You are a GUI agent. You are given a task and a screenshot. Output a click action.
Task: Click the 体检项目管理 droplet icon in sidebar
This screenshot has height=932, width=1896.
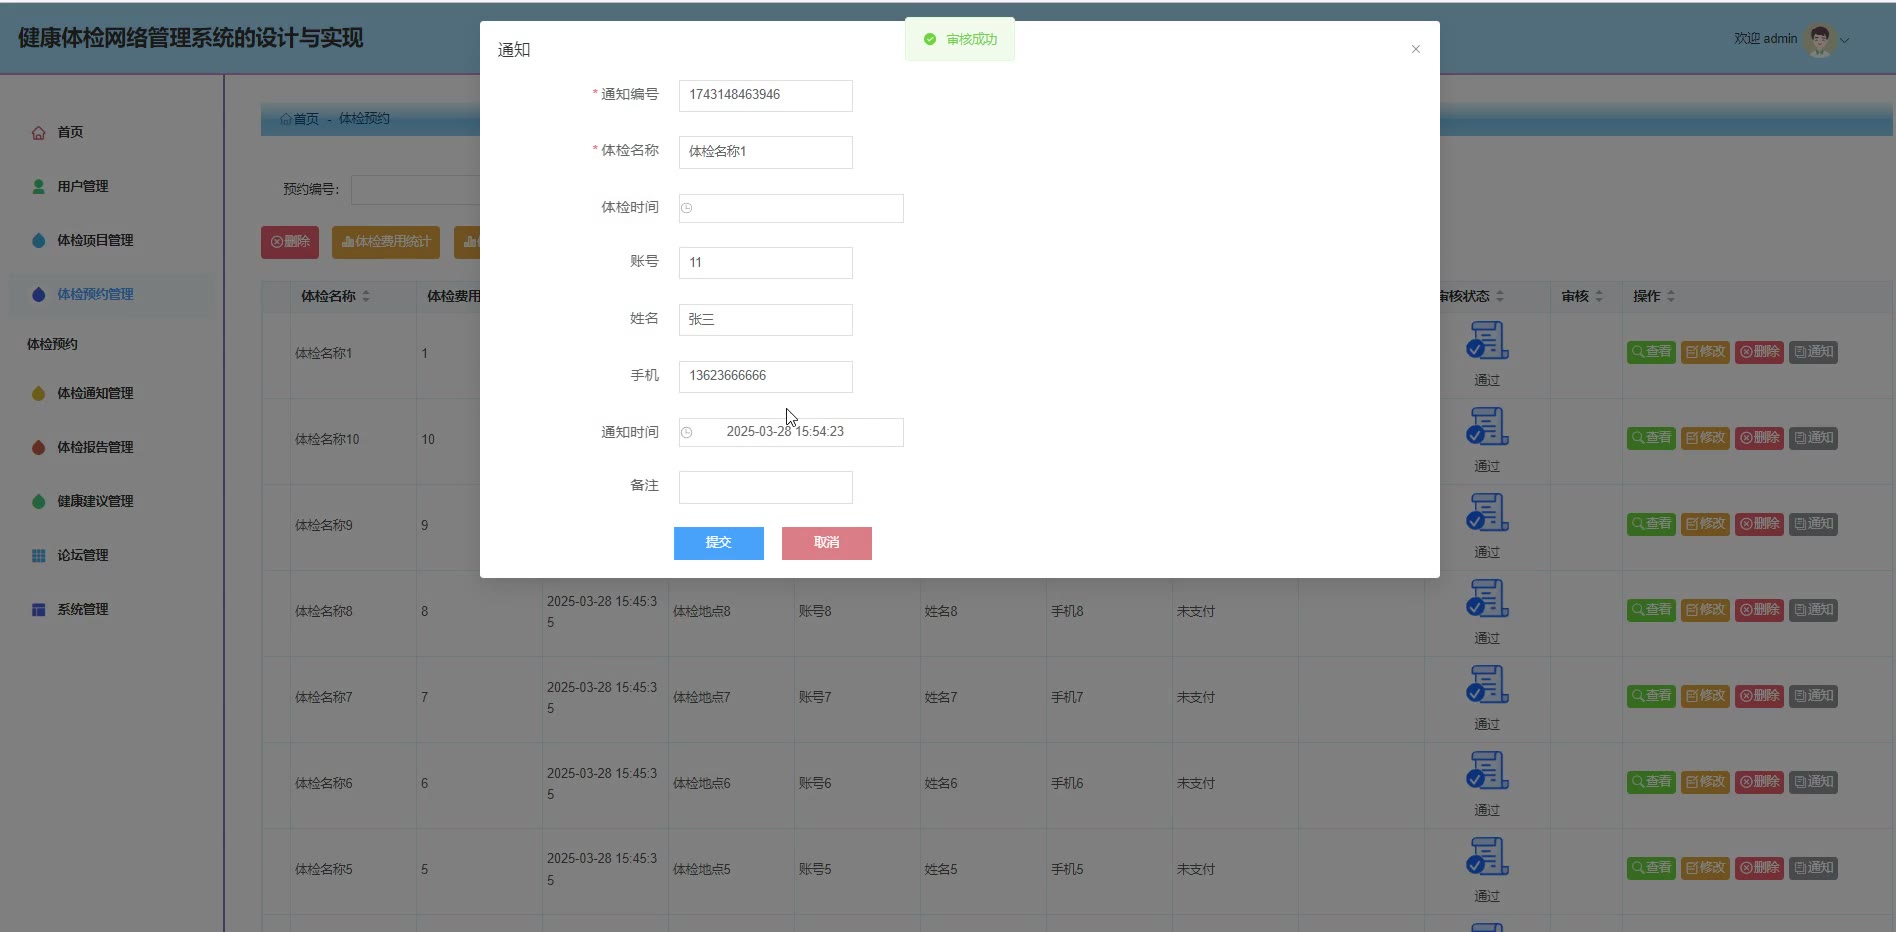[39, 240]
